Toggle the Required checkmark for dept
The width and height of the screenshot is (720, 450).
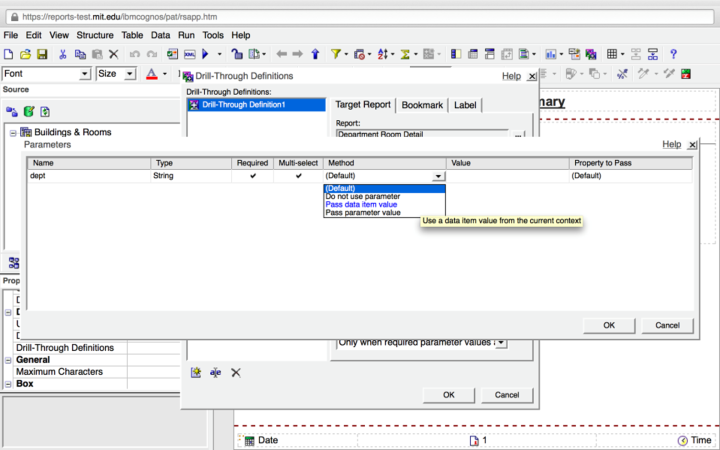[x=253, y=175]
